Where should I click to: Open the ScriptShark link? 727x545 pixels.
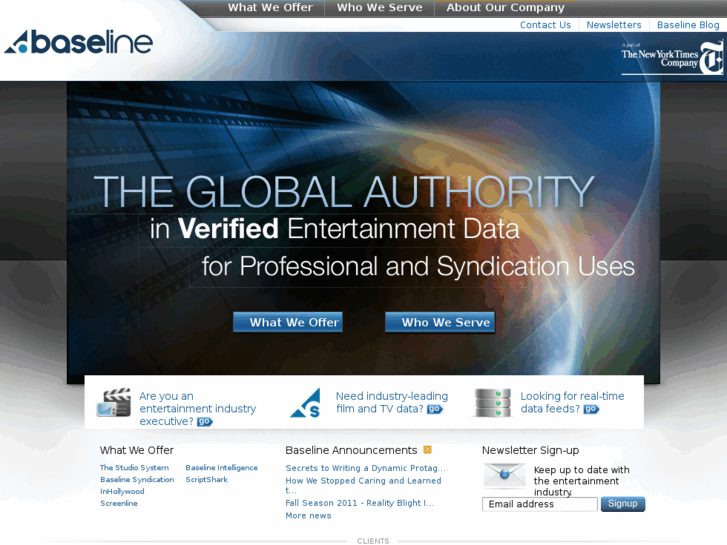(207, 480)
